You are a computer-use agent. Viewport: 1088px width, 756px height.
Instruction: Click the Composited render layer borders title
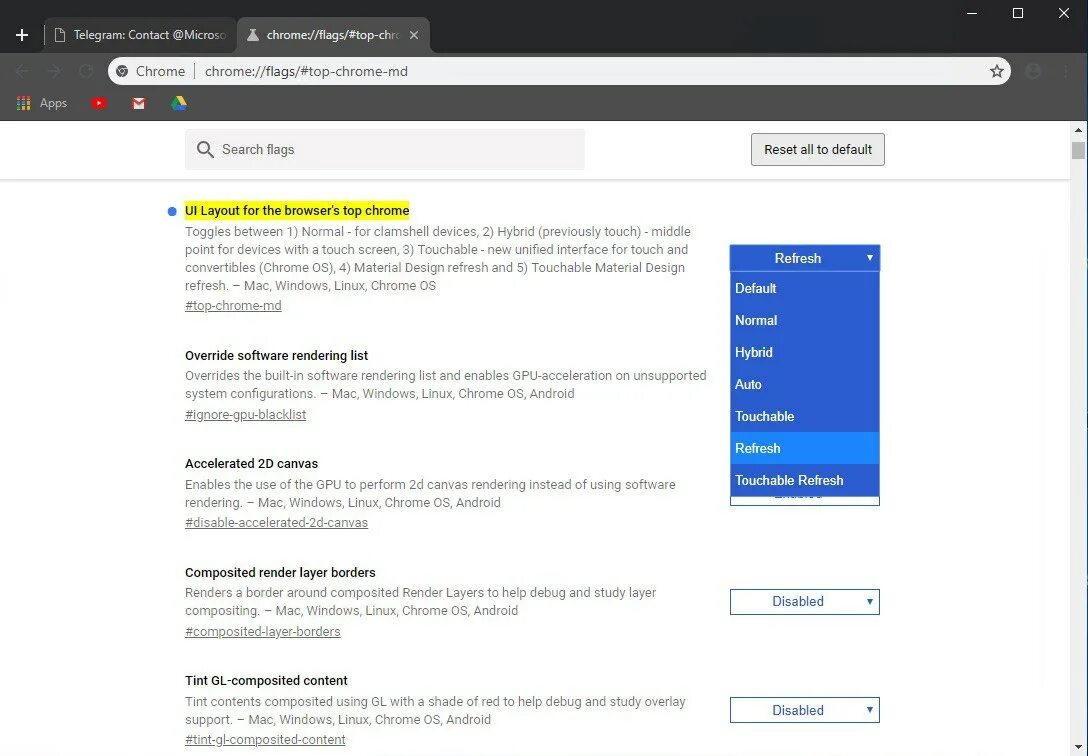(280, 573)
